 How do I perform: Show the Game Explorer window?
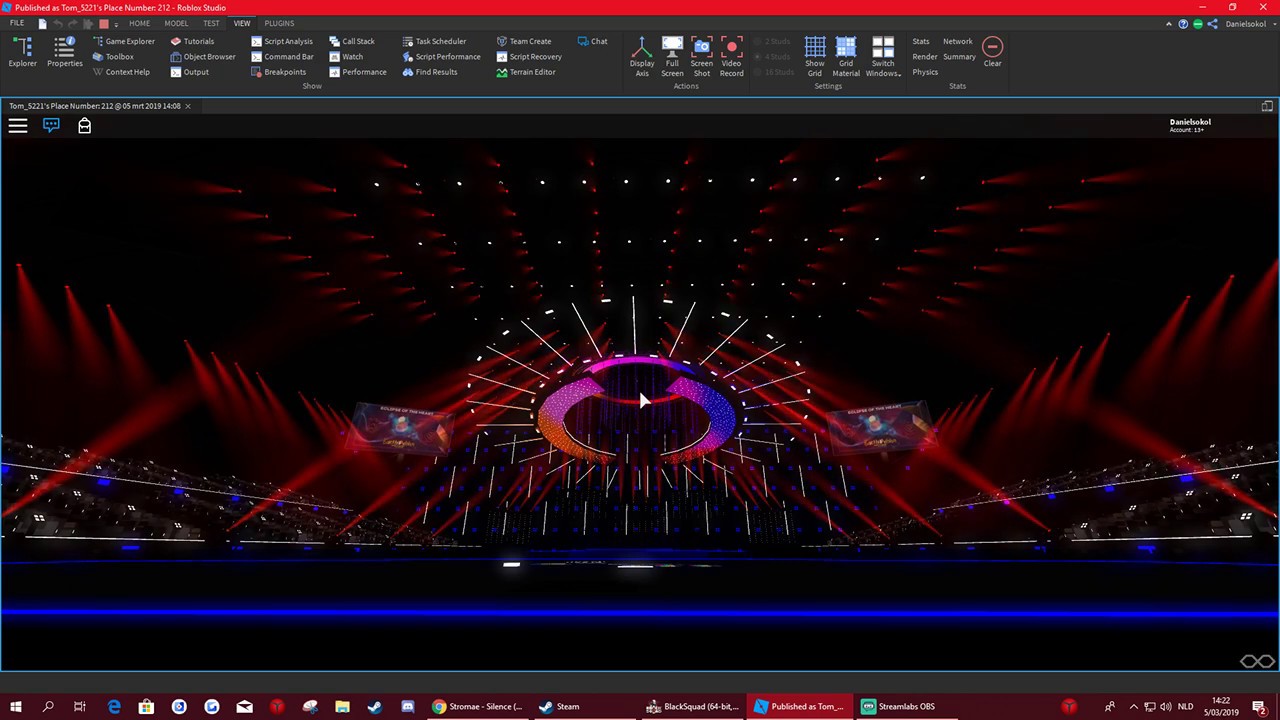coord(123,41)
